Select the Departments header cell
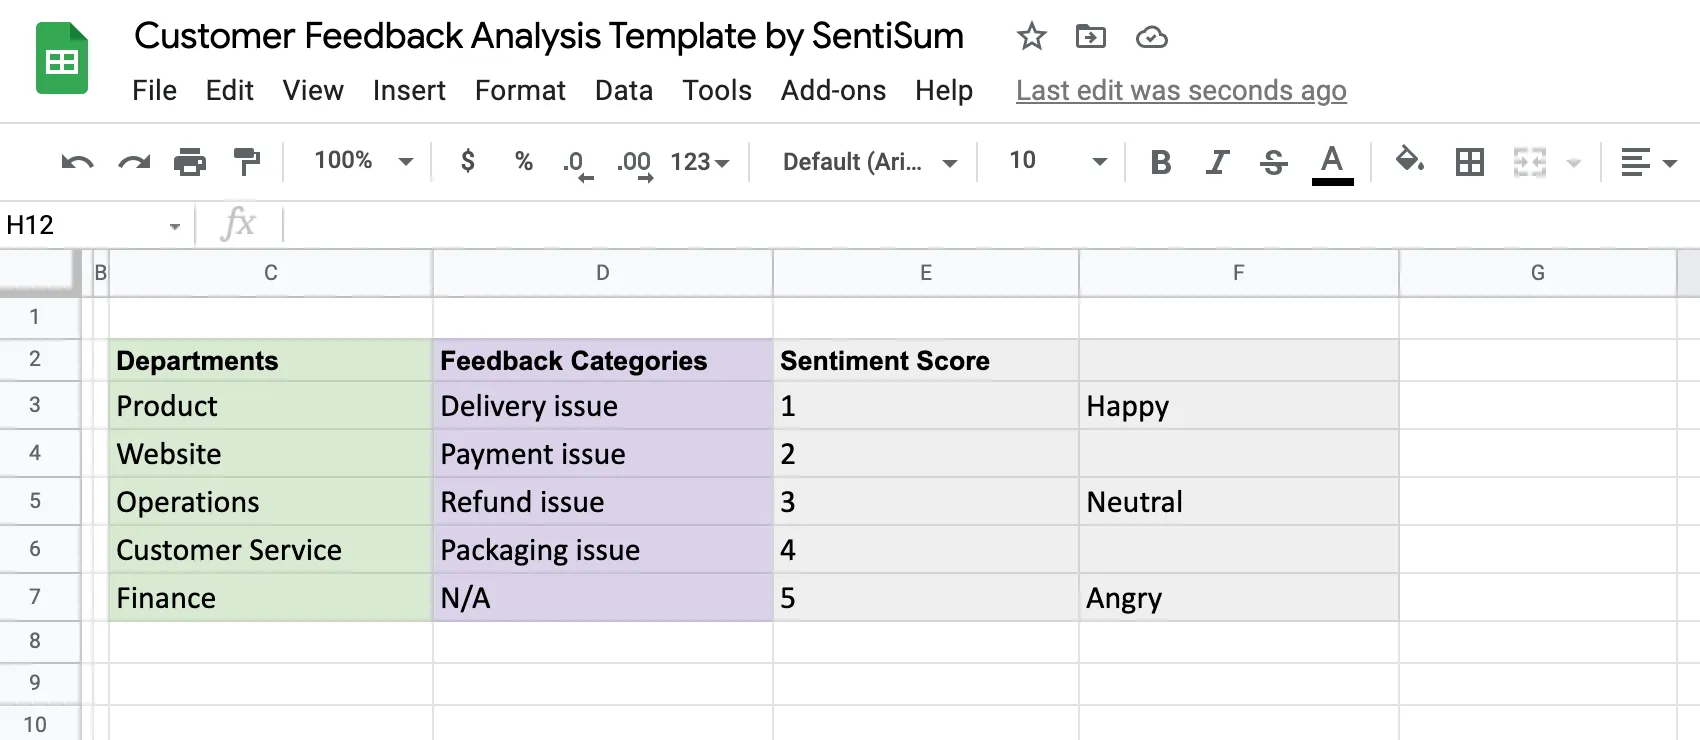The image size is (1700, 740). (x=271, y=360)
